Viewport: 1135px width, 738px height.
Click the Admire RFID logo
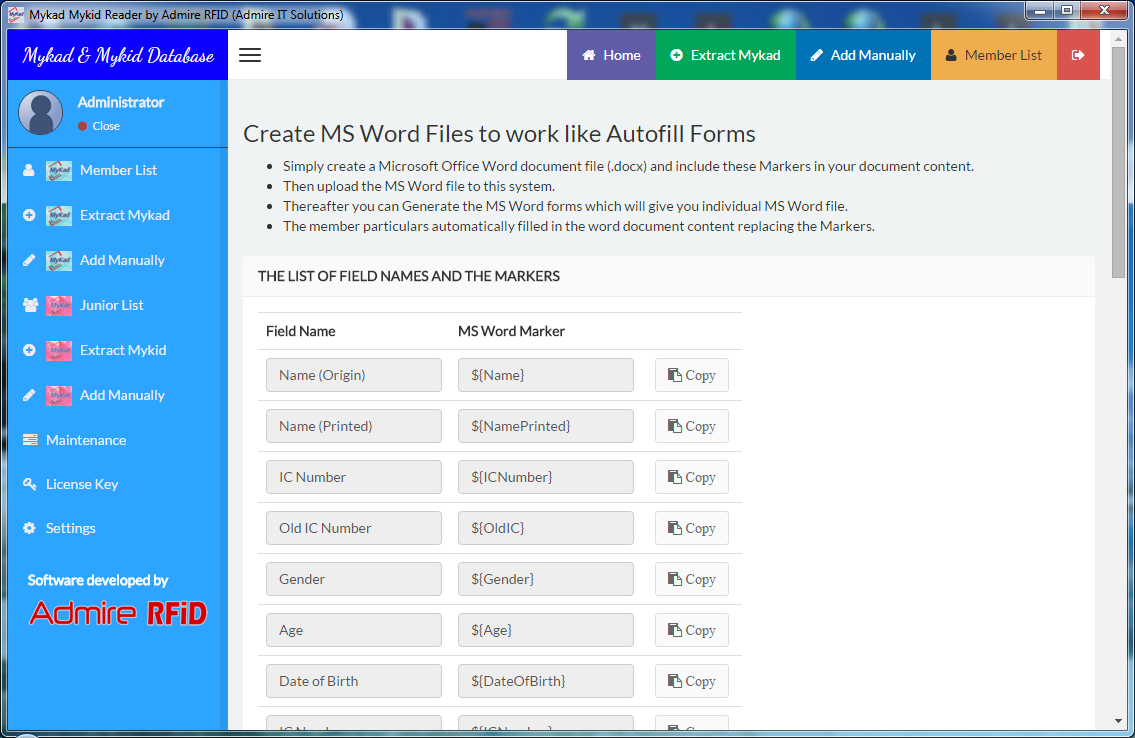tap(118, 612)
